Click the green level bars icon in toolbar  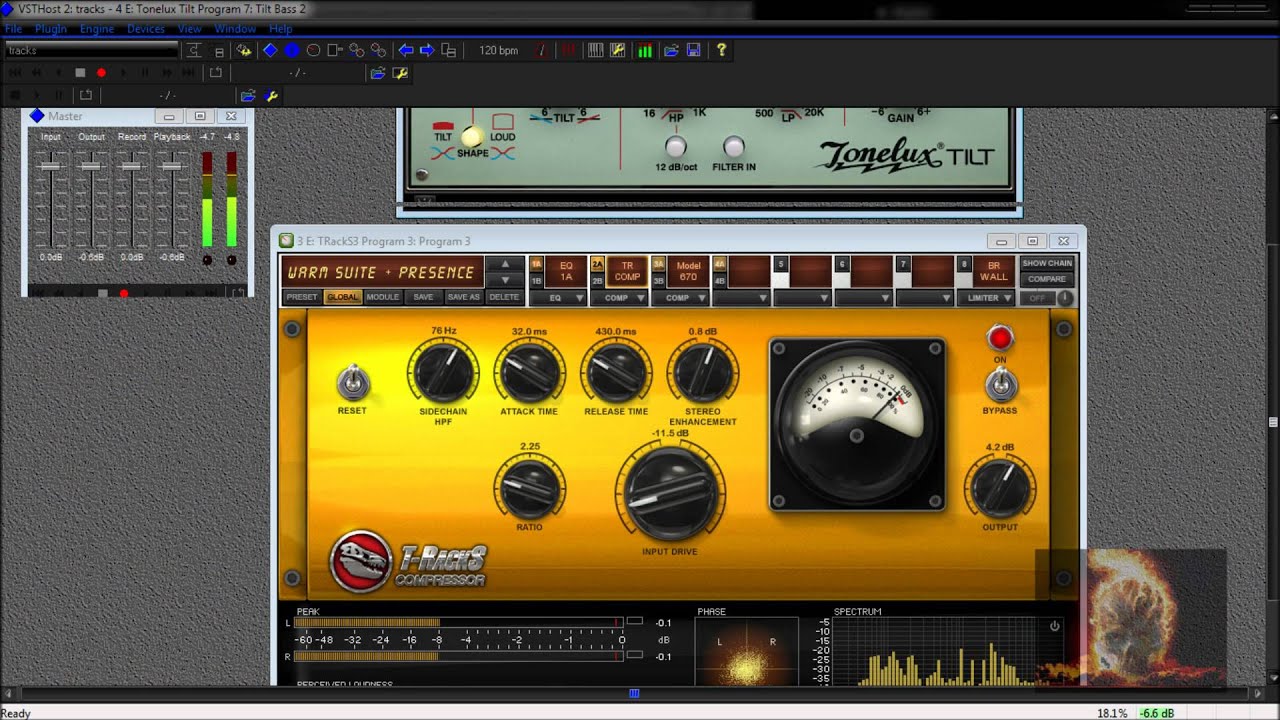645,50
